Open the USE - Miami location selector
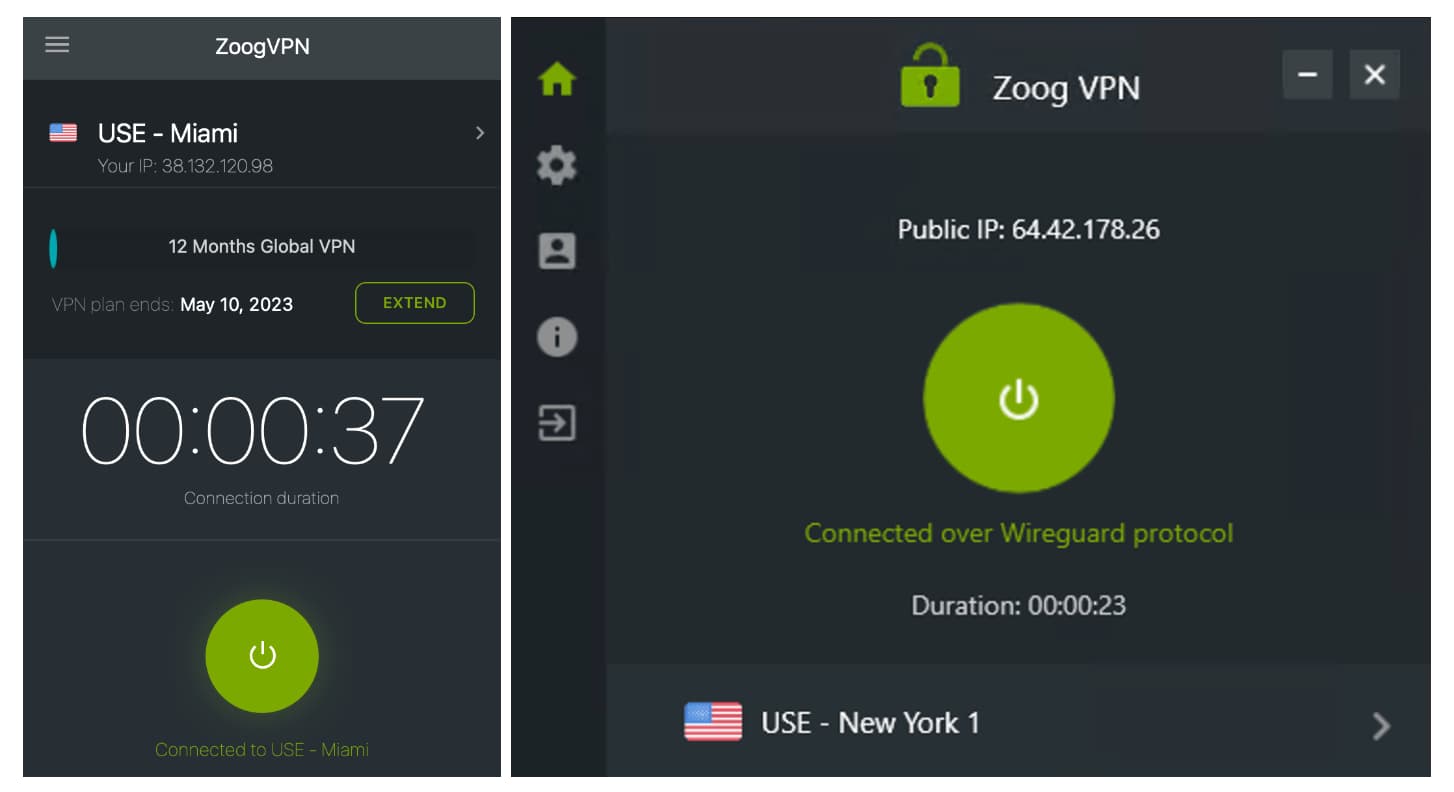Screen dimensions: 1454x792 tap(262, 147)
